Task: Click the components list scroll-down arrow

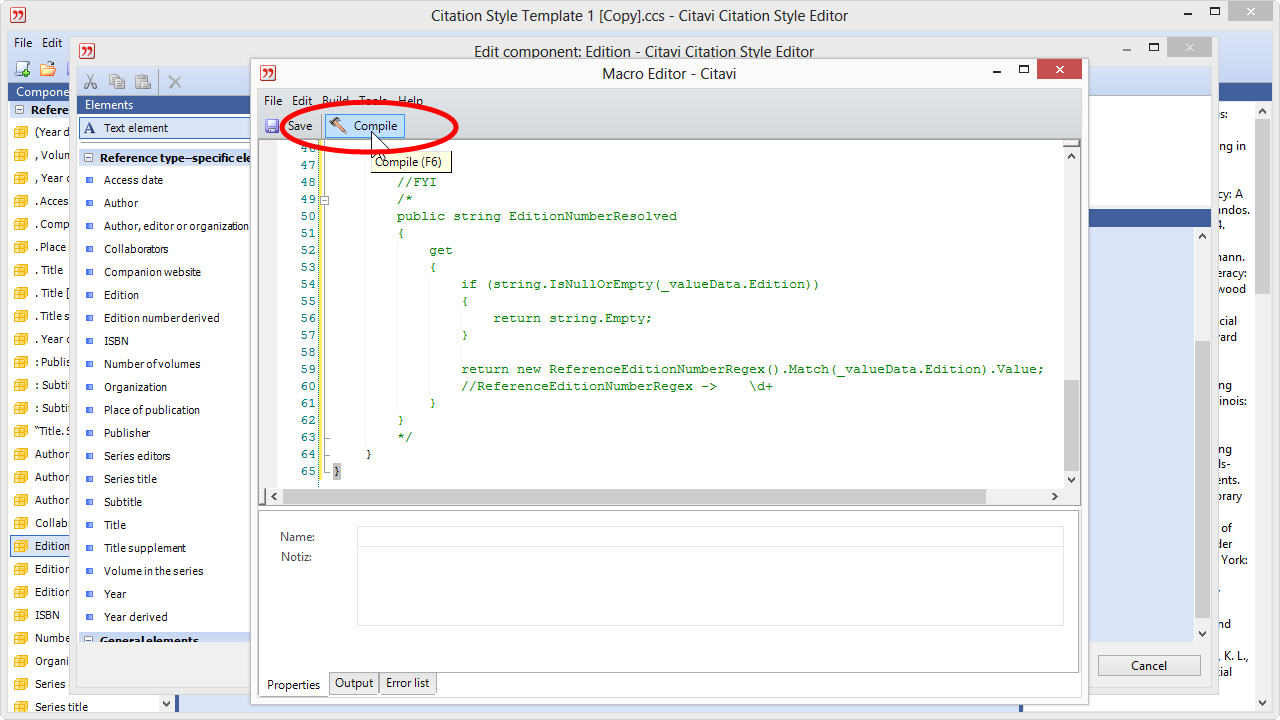Action: 166,704
